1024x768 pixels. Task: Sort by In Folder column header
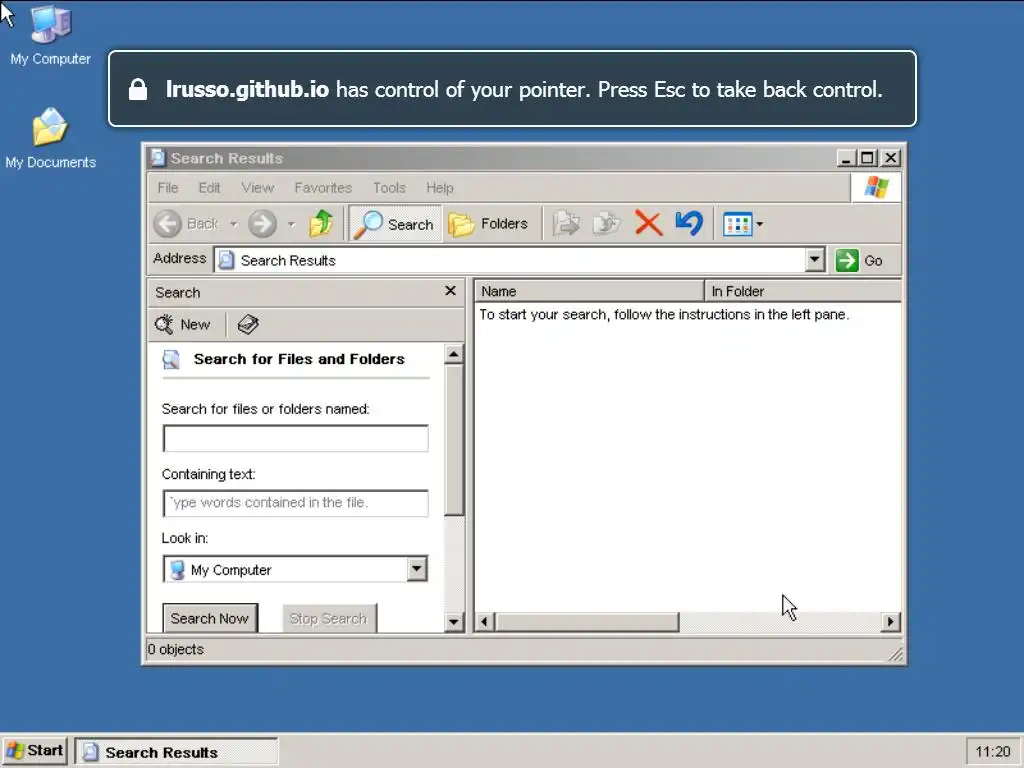[803, 291]
